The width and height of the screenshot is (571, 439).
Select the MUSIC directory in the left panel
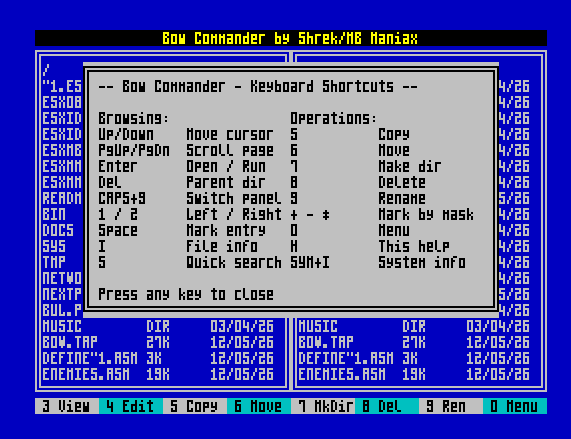pos(158,326)
